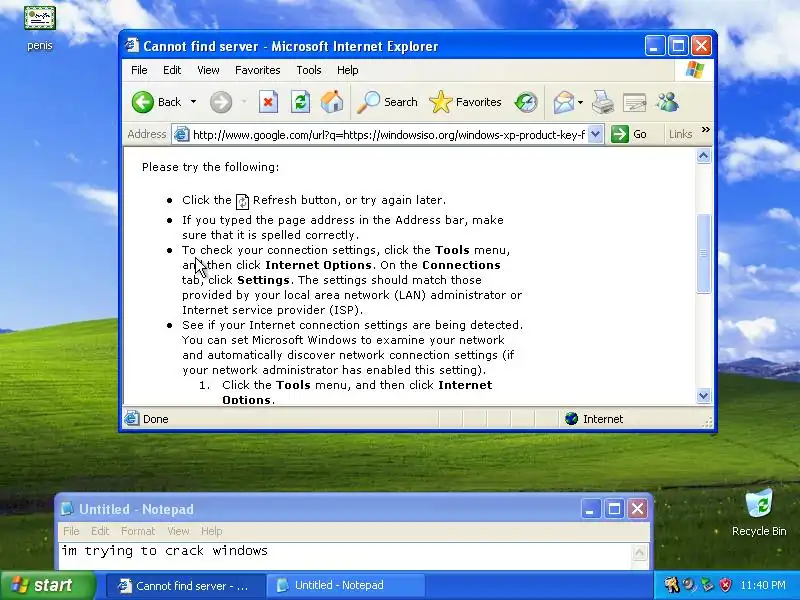
Task: Go to the Home page house icon
Action: point(332,102)
